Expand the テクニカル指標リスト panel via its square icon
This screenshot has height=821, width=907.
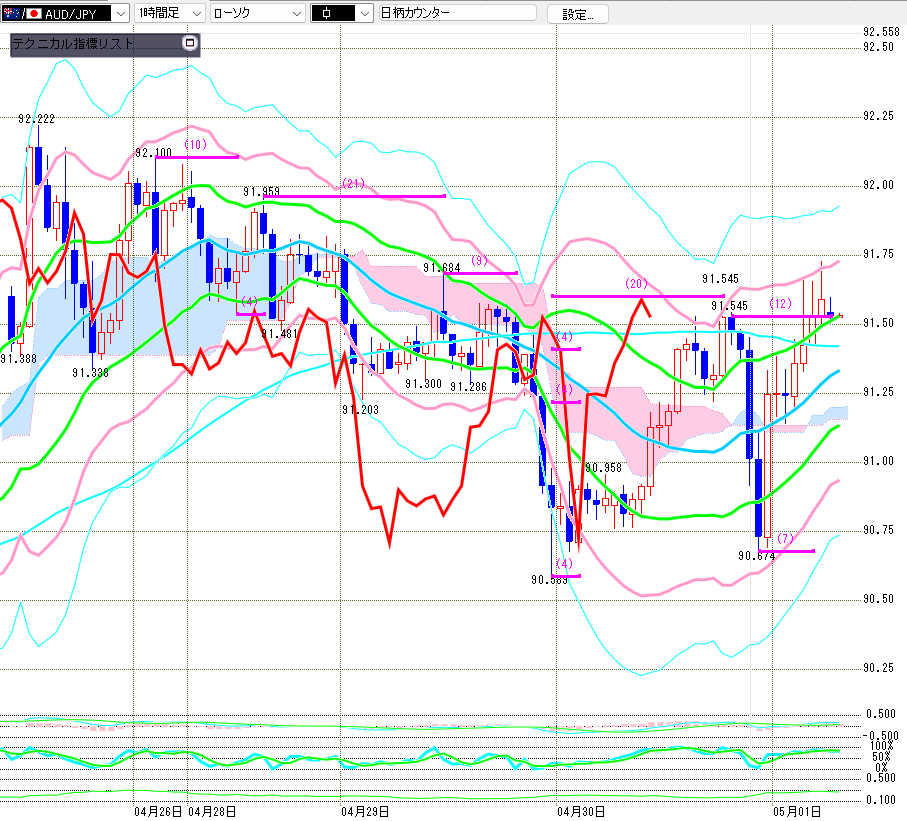(190, 43)
